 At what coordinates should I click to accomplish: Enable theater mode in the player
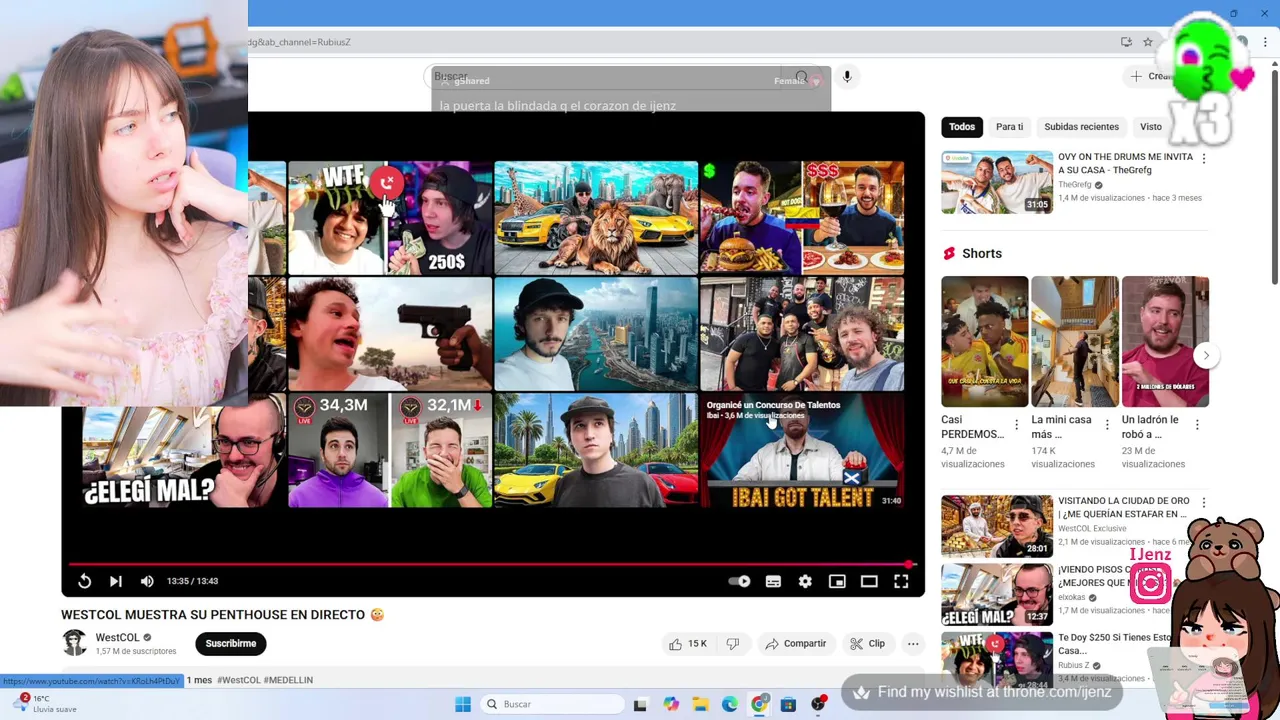(x=869, y=581)
